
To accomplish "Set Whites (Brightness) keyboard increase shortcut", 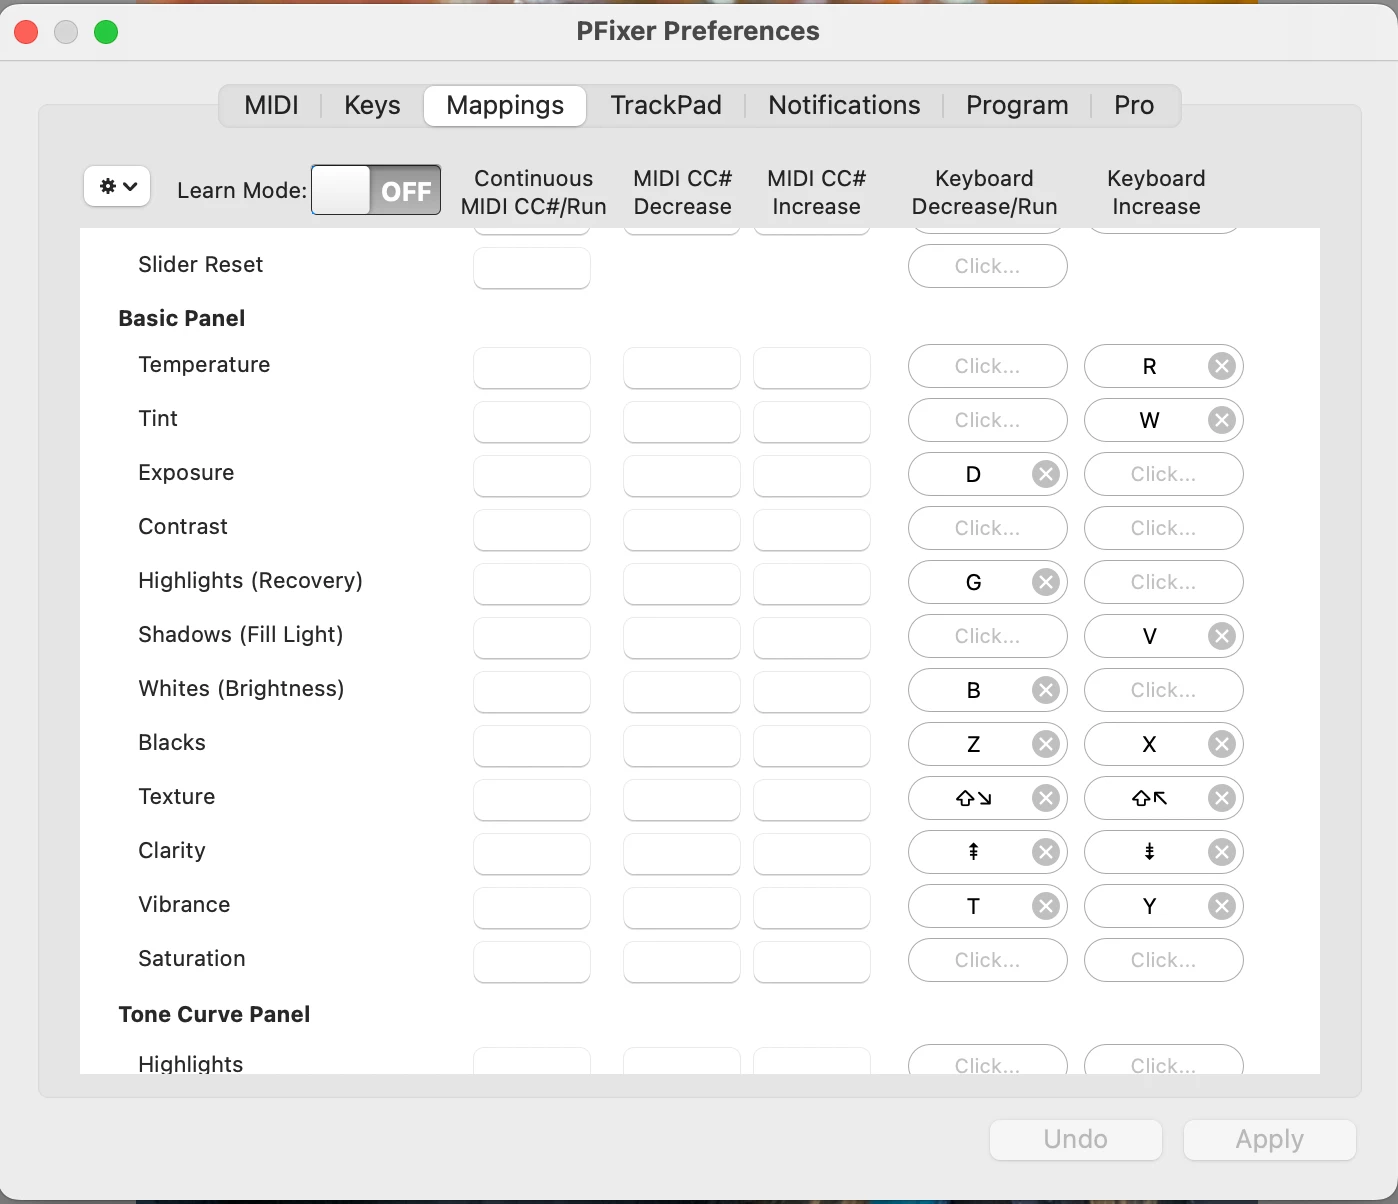I will click(1164, 690).
